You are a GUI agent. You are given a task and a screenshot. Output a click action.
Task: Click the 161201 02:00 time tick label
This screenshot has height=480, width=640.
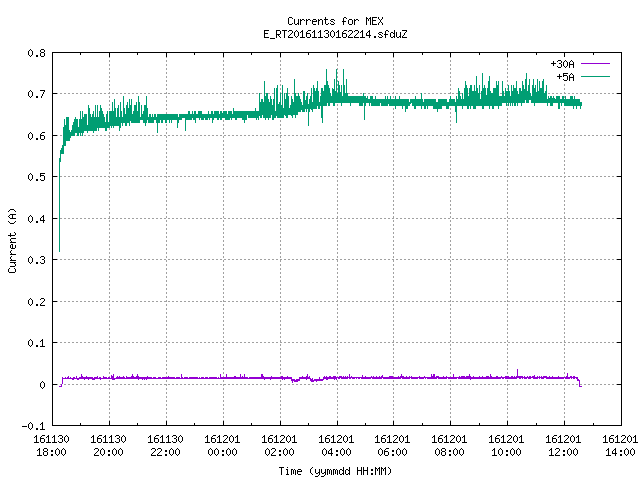coord(280,446)
